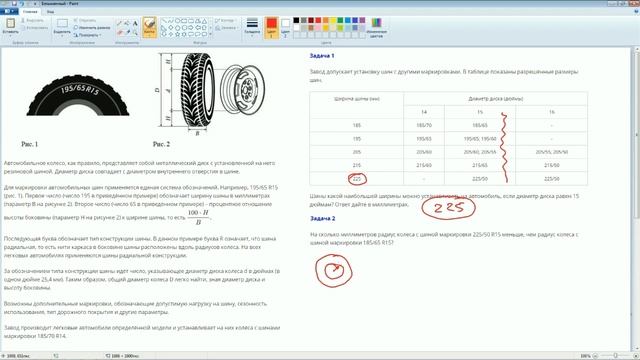Open the Home ribbon tab
Screen dimensions: 640x360
pos(30,11)
